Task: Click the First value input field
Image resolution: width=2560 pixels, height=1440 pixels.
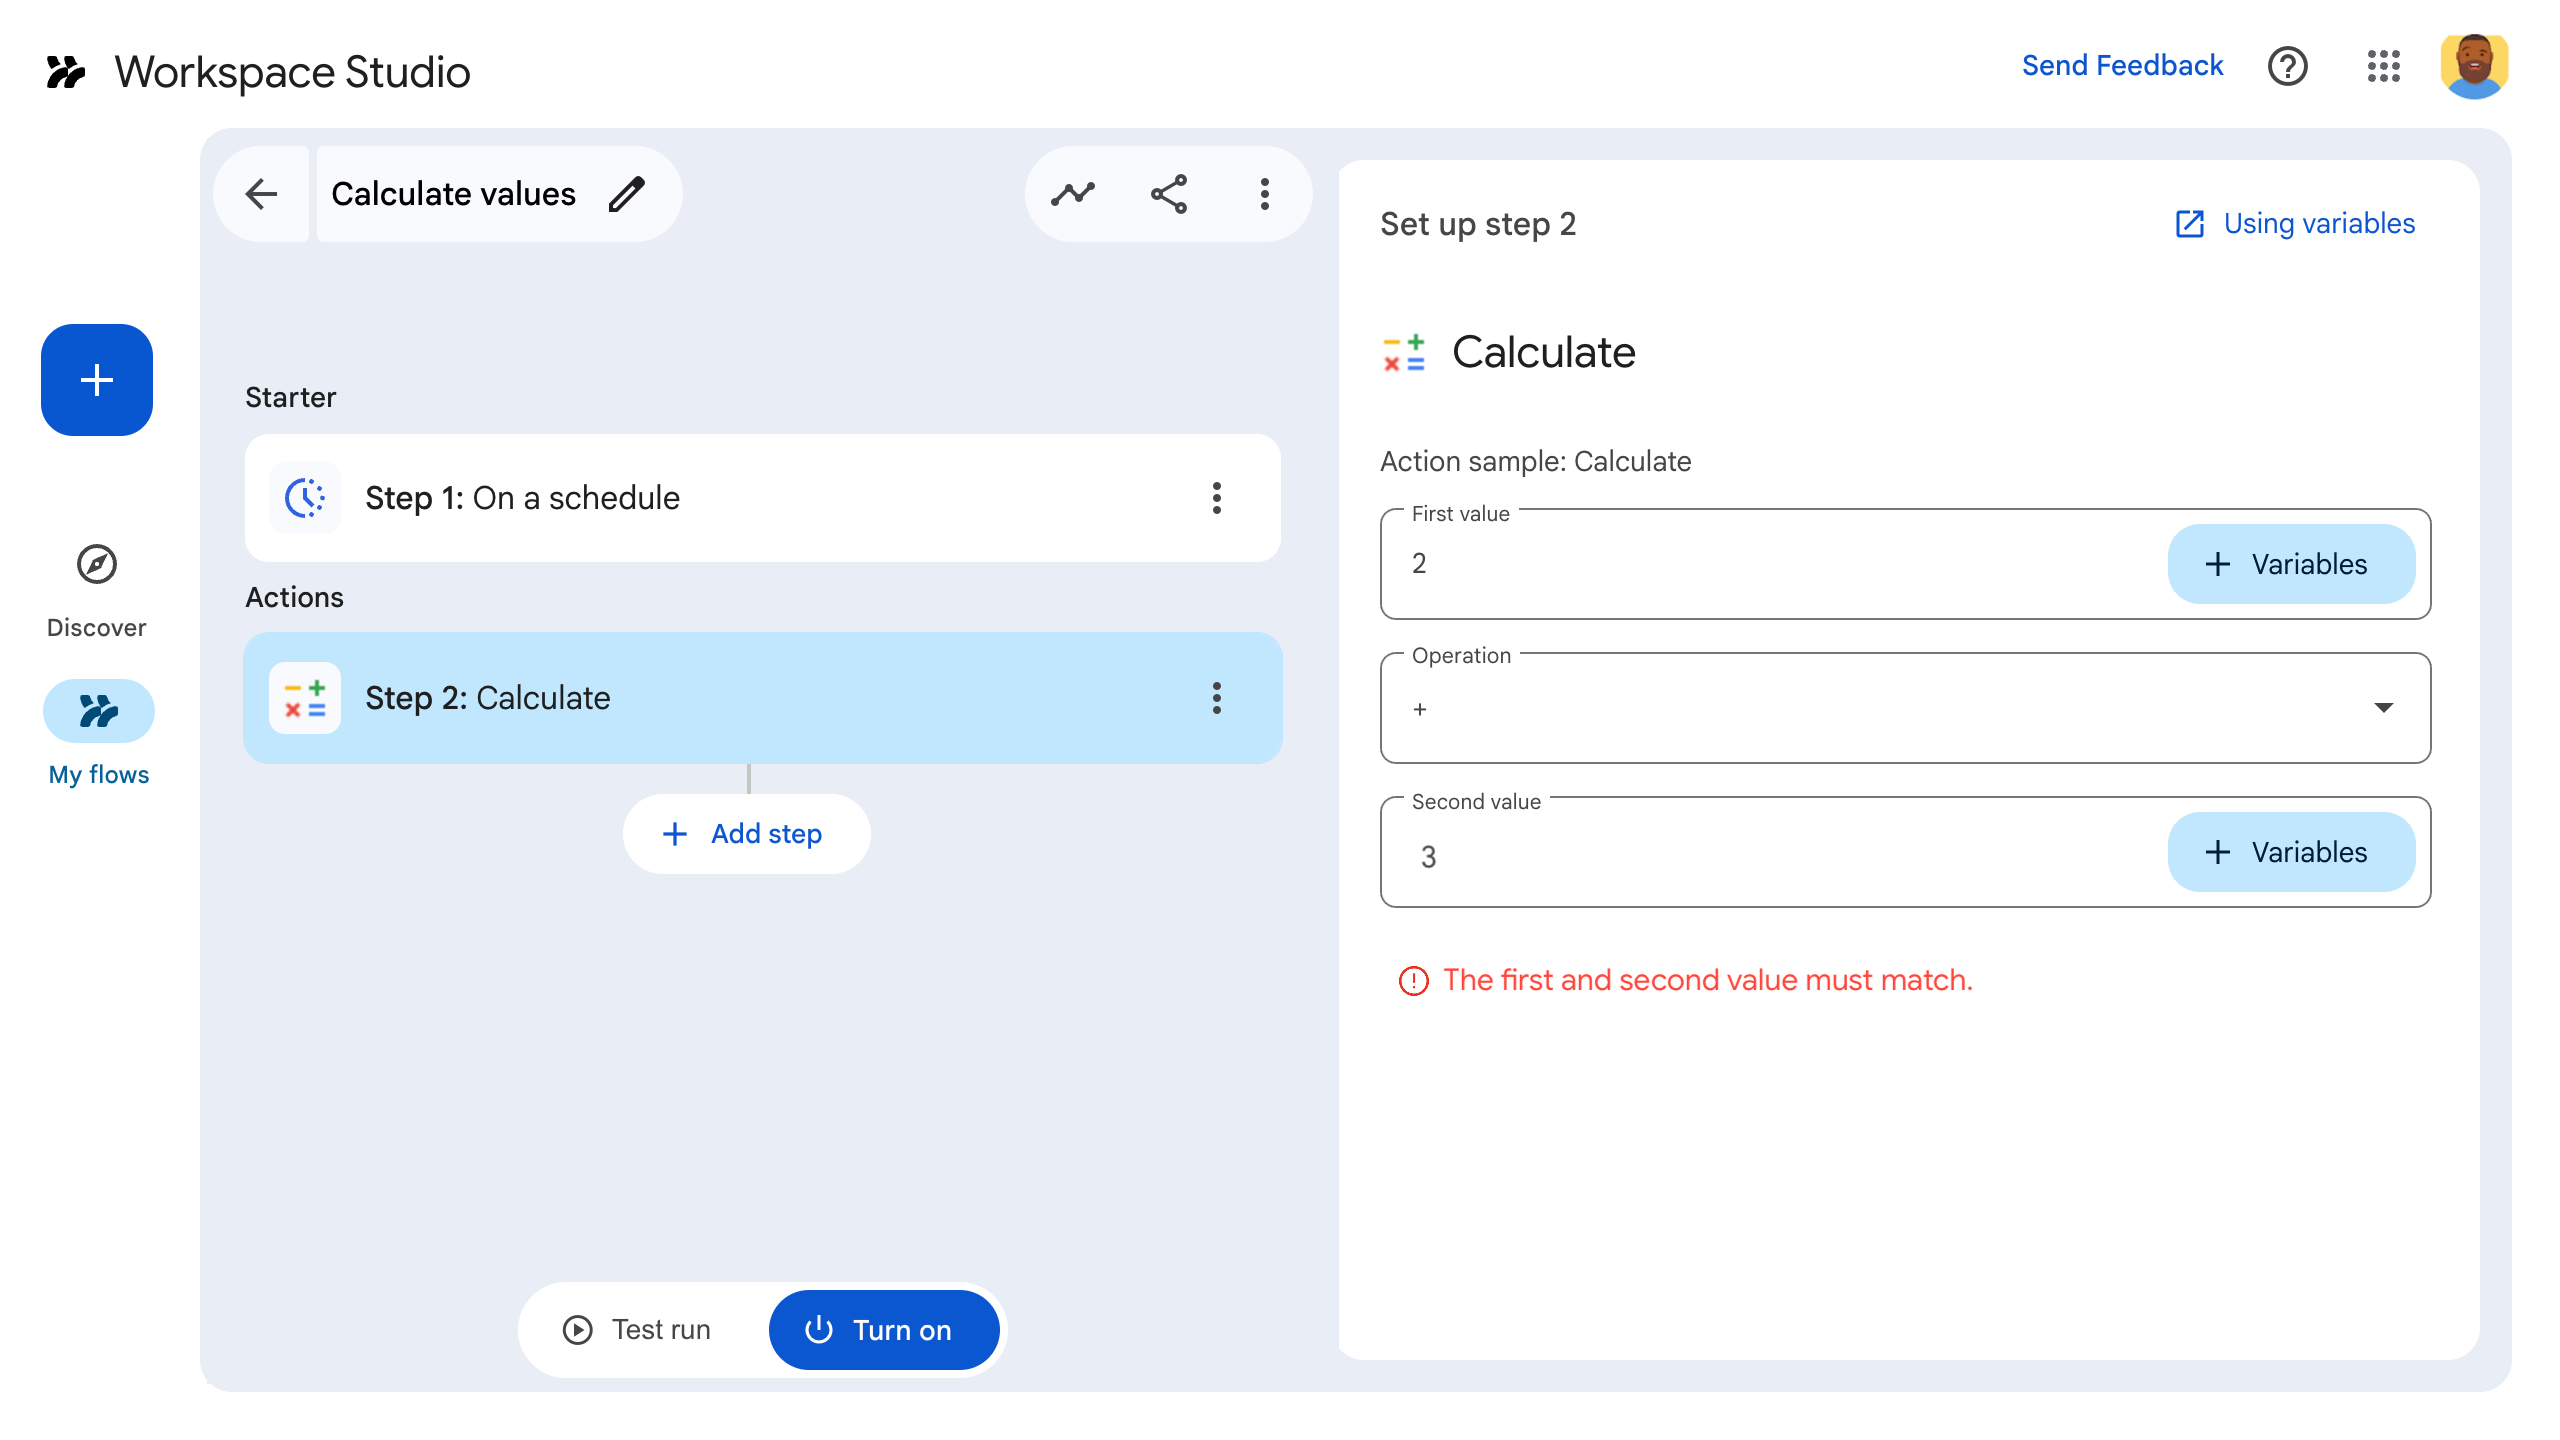Action: pyautogui.click(x=1700, y=564)
